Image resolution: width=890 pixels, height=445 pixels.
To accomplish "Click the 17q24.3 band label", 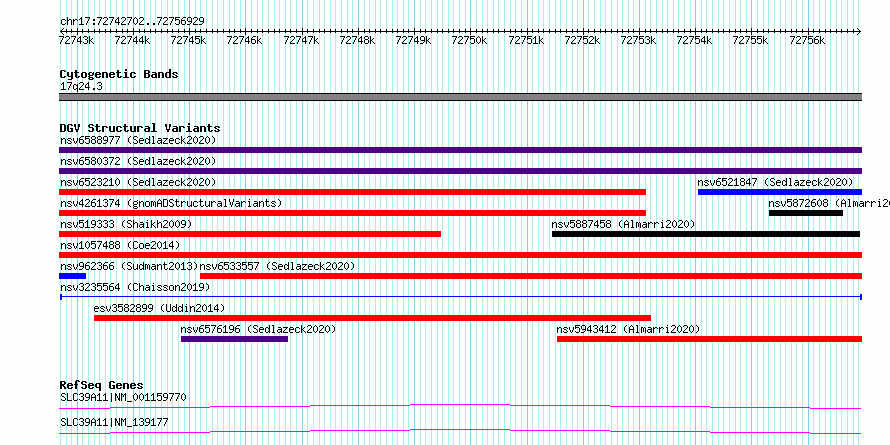I will (x=81, y=87).
